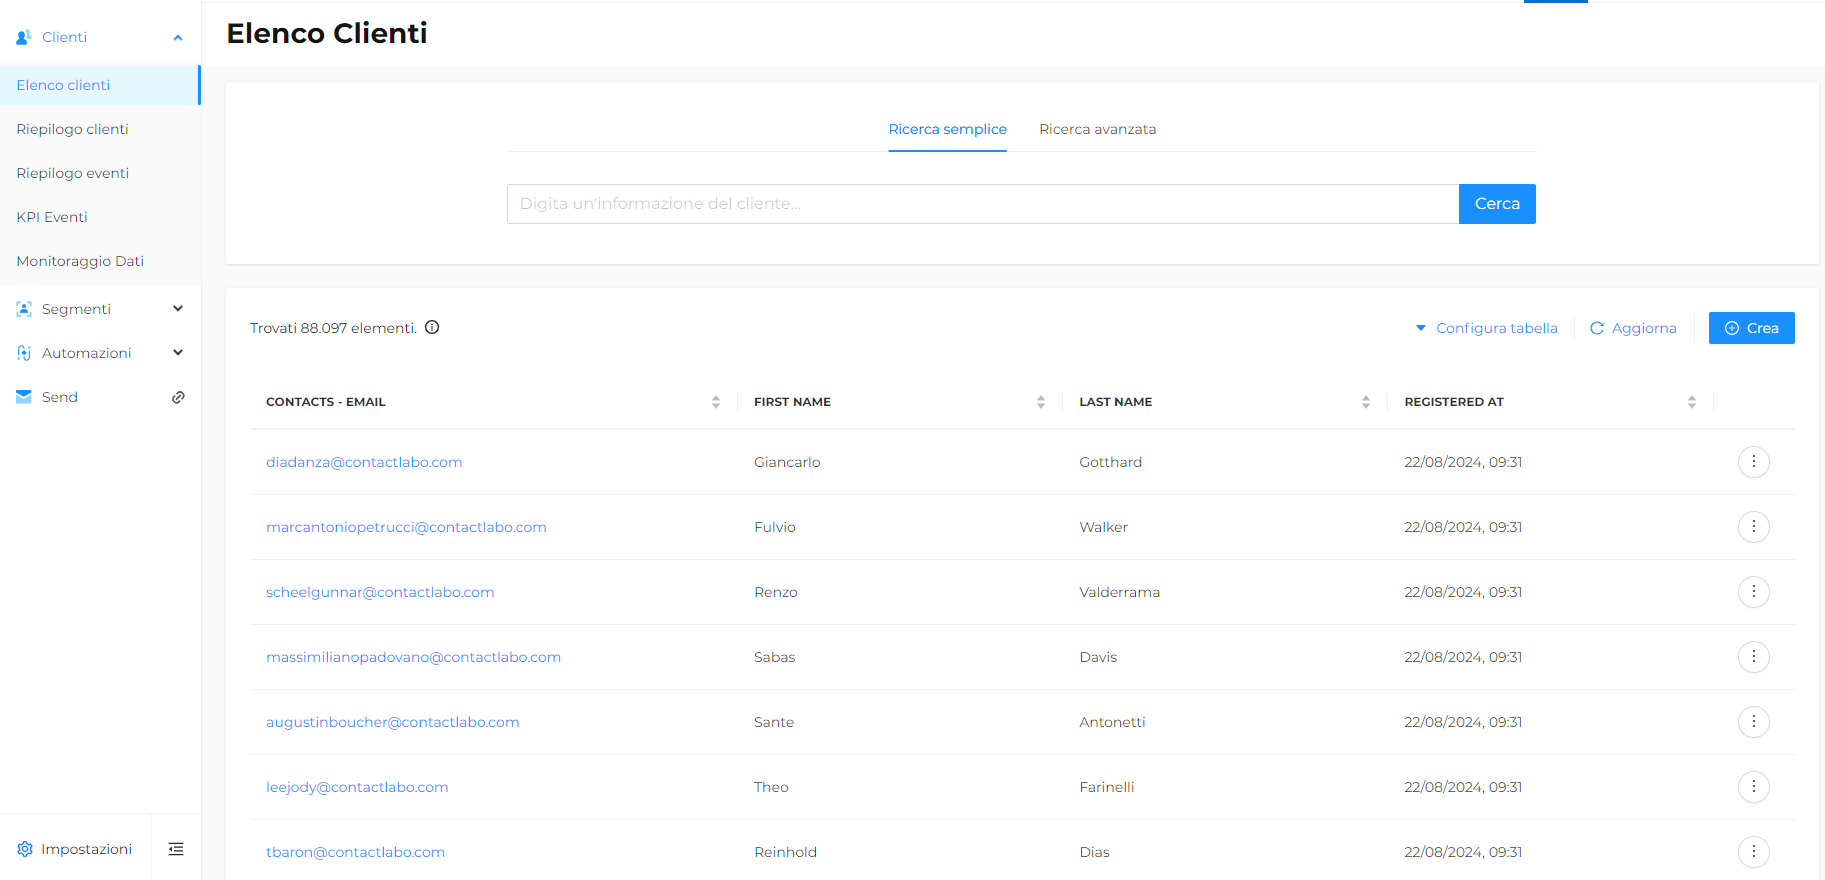
Task: Open massimilianopadovano@contactlabo.com customer link
Action: coord(413,657)
